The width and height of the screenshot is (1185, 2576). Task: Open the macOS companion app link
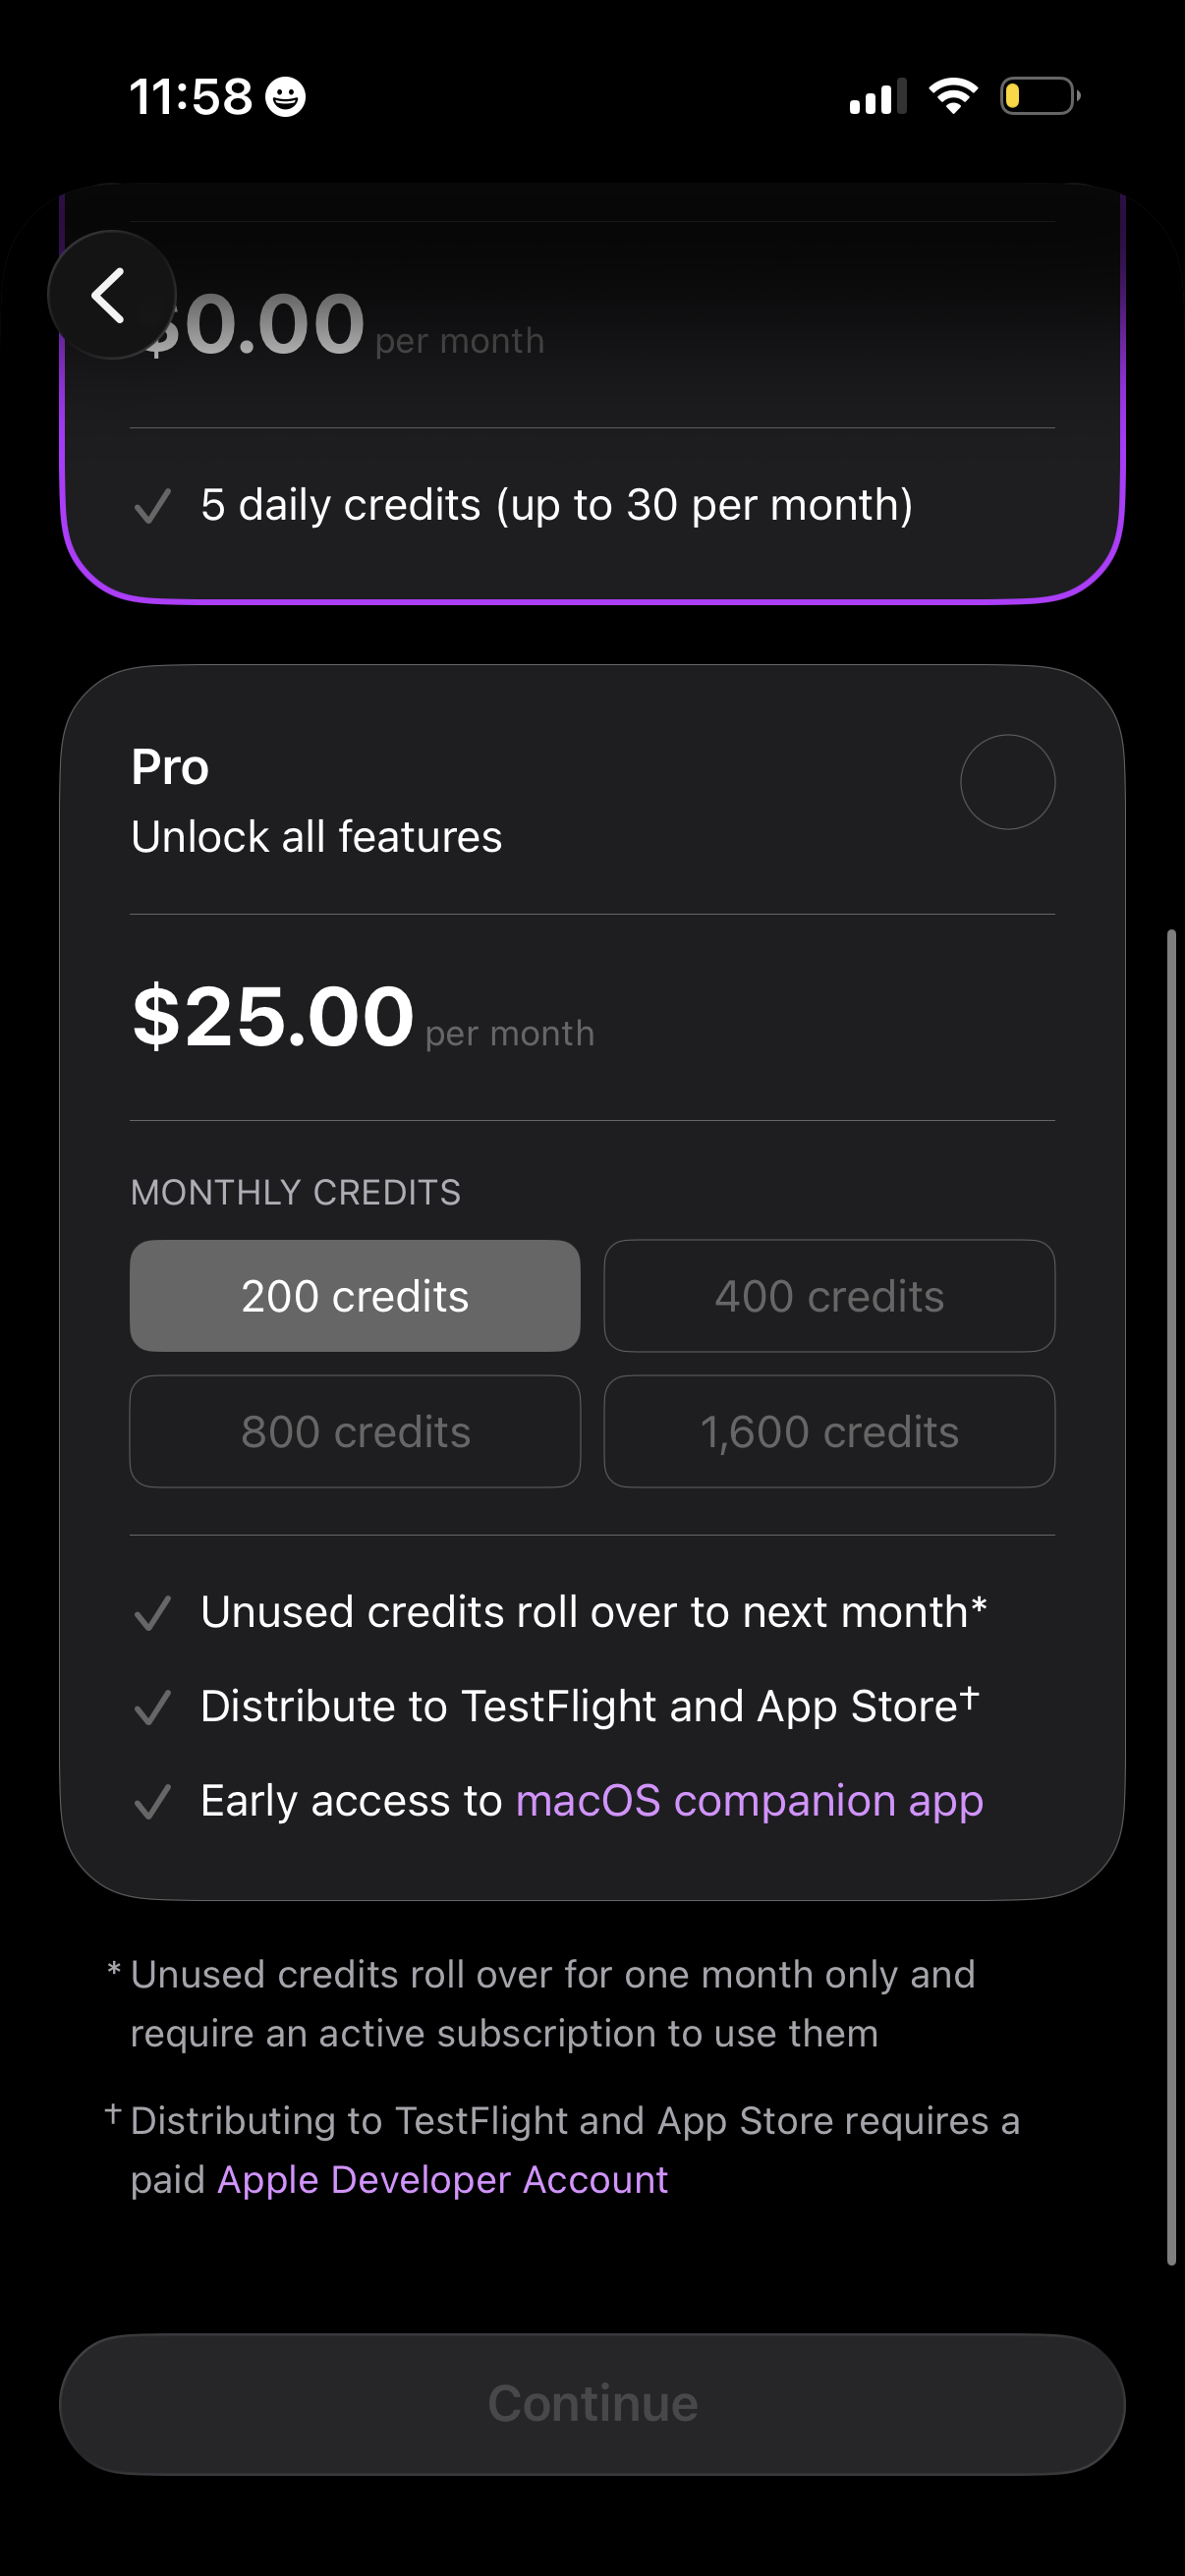click(749, 1800)
